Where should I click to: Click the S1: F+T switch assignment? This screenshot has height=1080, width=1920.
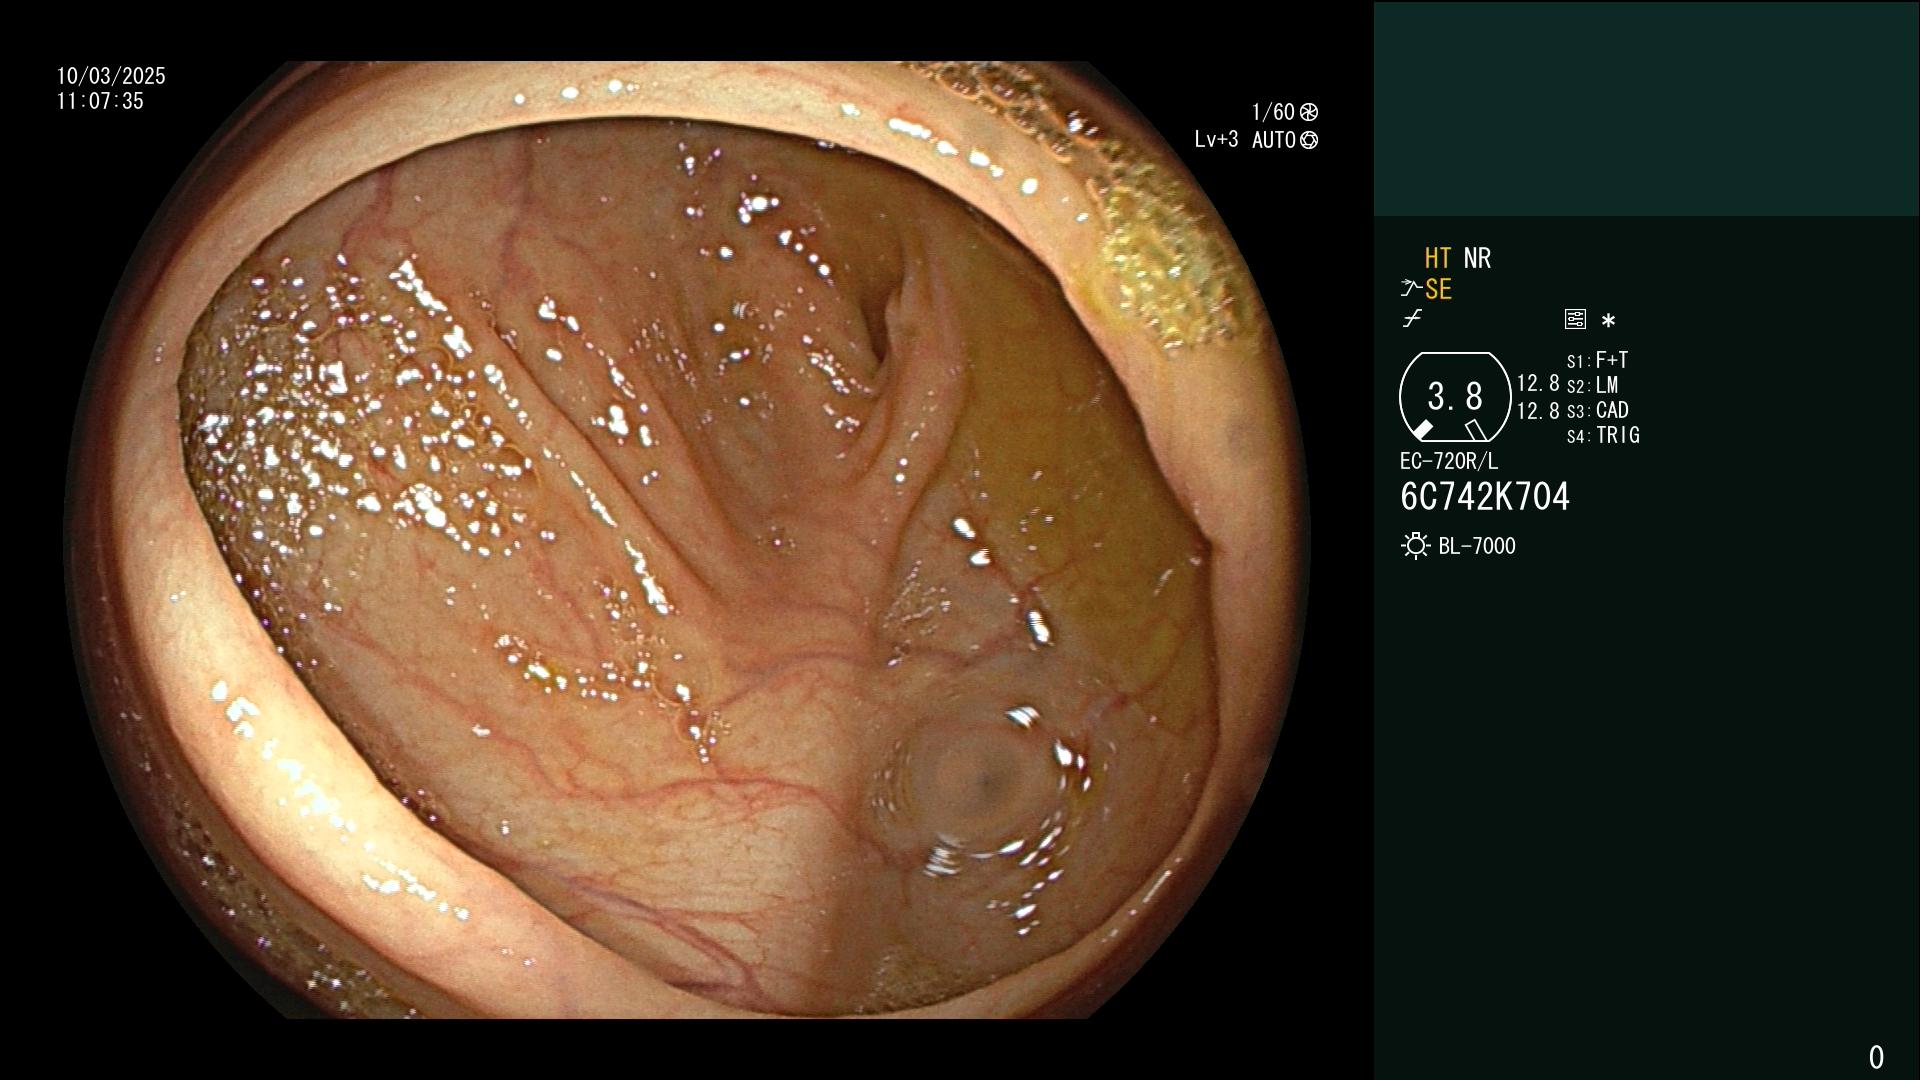click(1597, 360)
